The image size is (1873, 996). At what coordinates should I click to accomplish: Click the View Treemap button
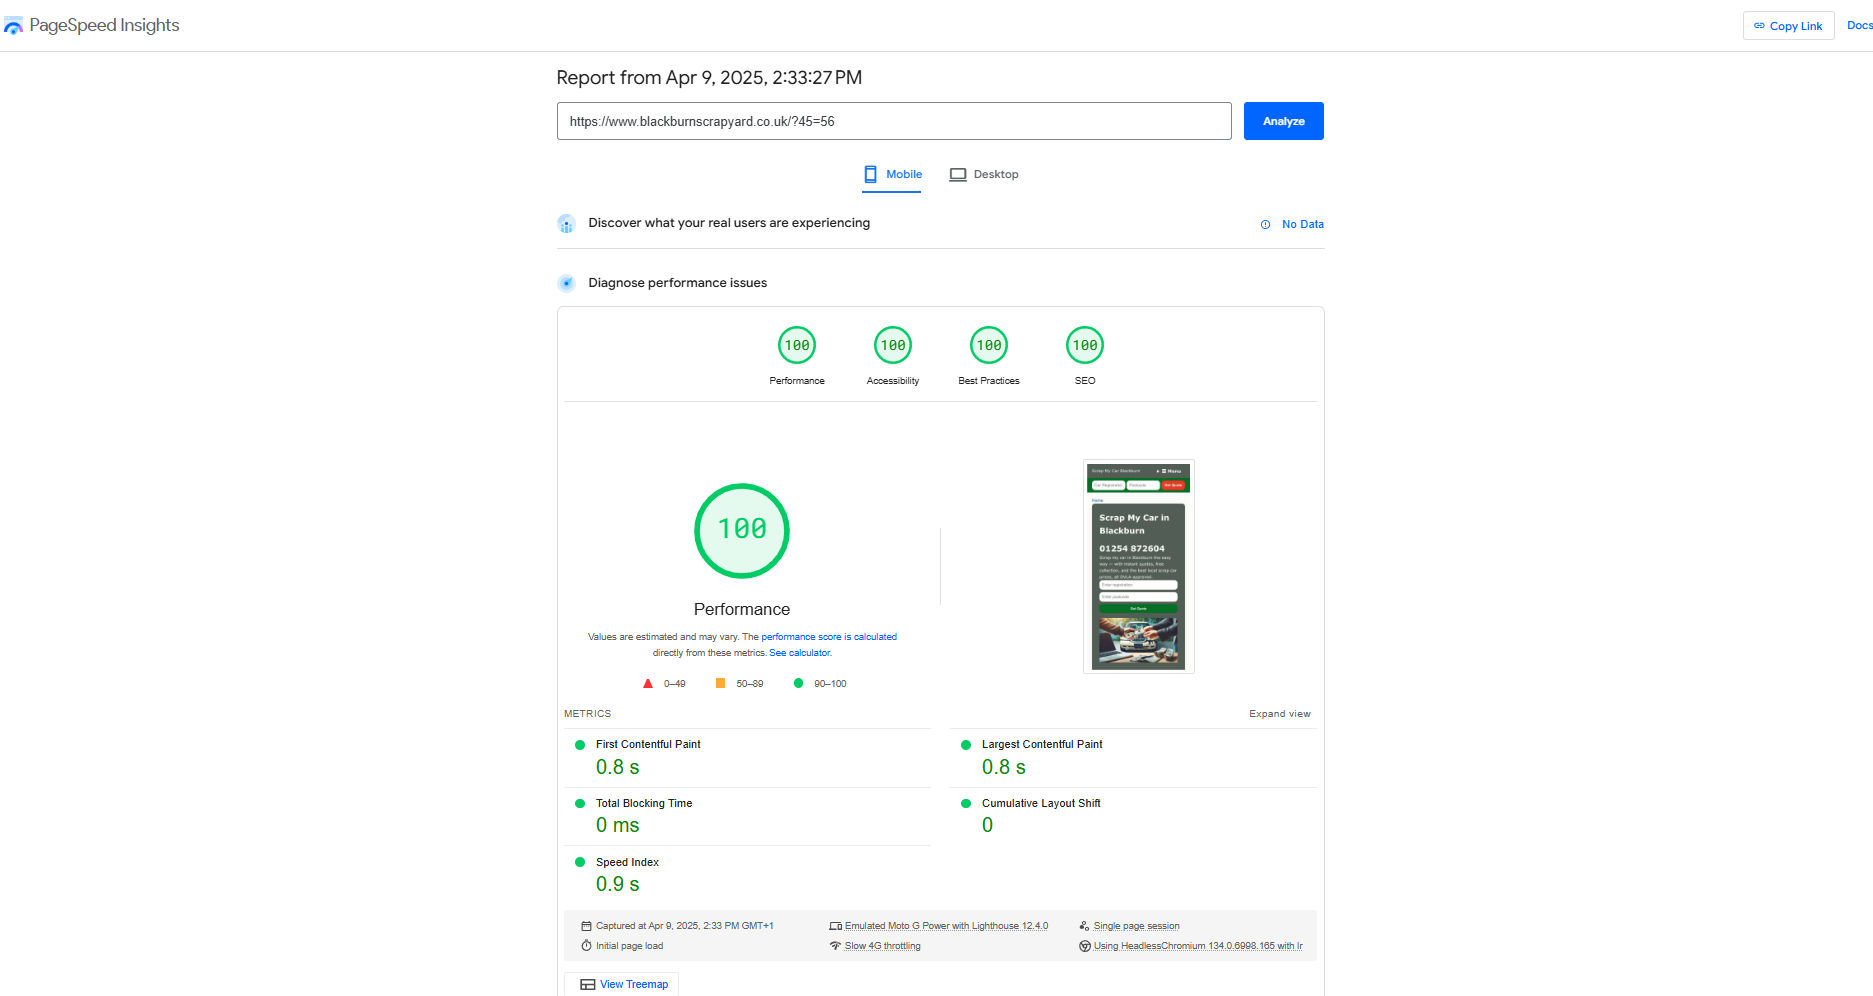pyautogui.click(x=622, y=984)
